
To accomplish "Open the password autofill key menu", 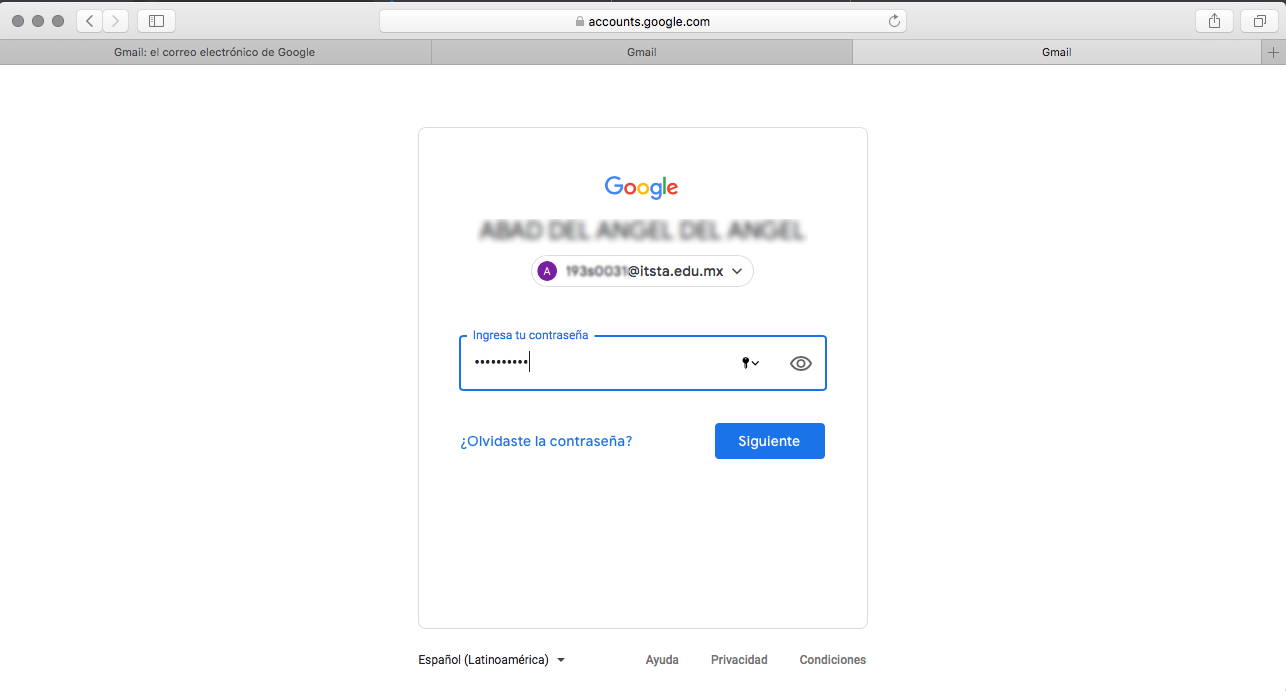I will point(750,363).
